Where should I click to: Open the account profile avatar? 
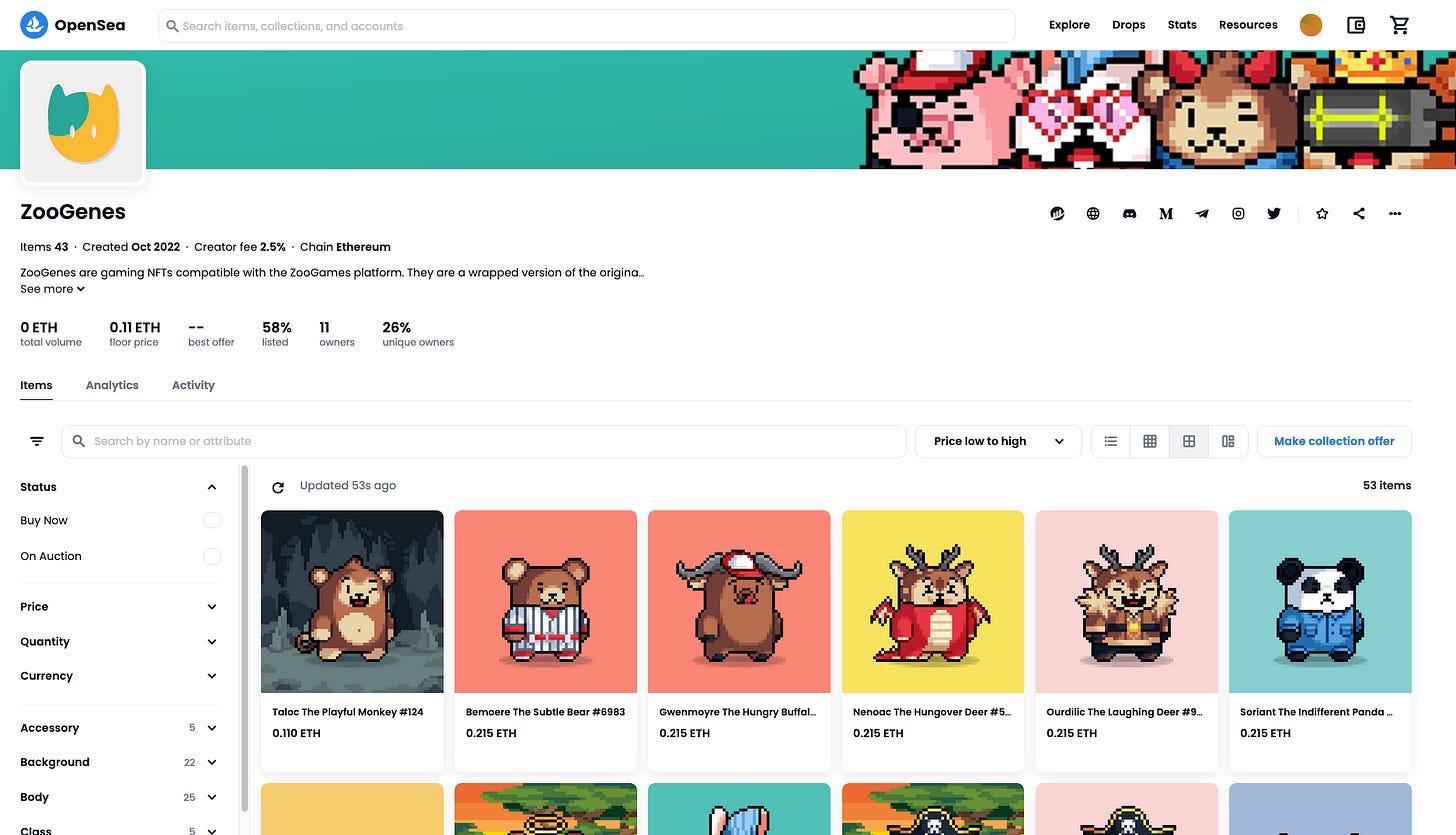[x=1310, y=25]
